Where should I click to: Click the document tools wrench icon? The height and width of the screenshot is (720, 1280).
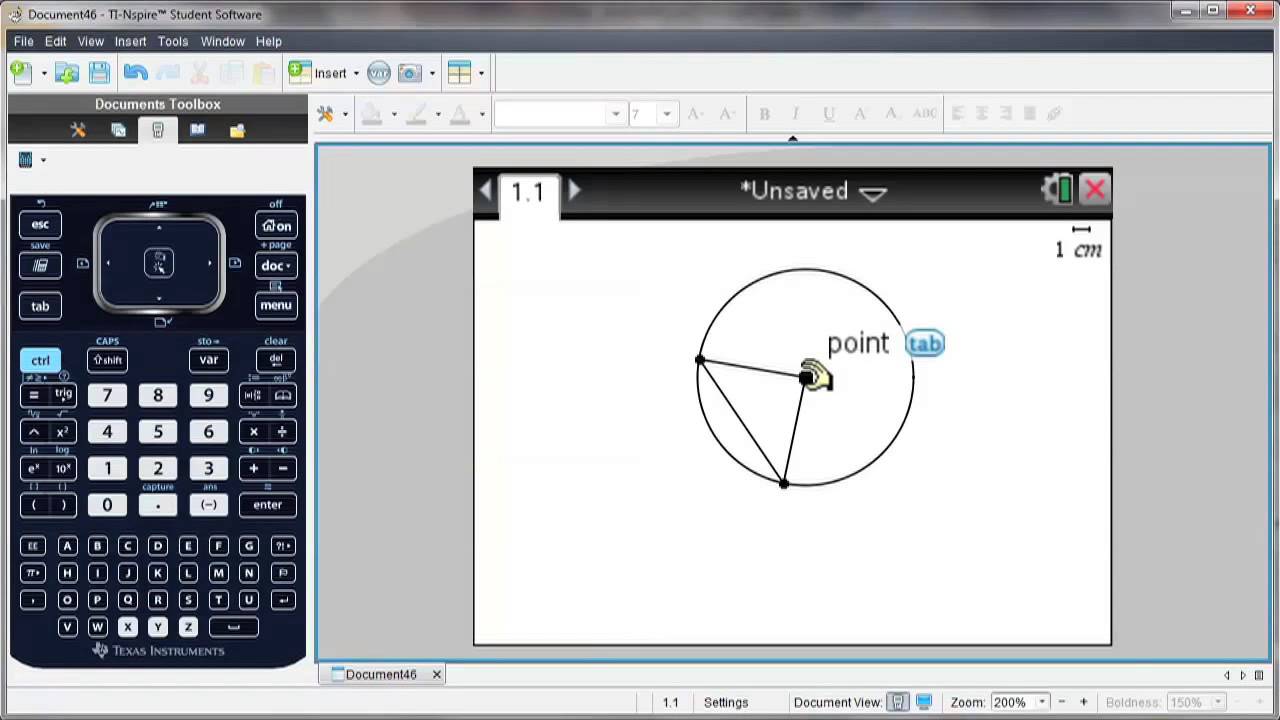(x=325, y=114)
